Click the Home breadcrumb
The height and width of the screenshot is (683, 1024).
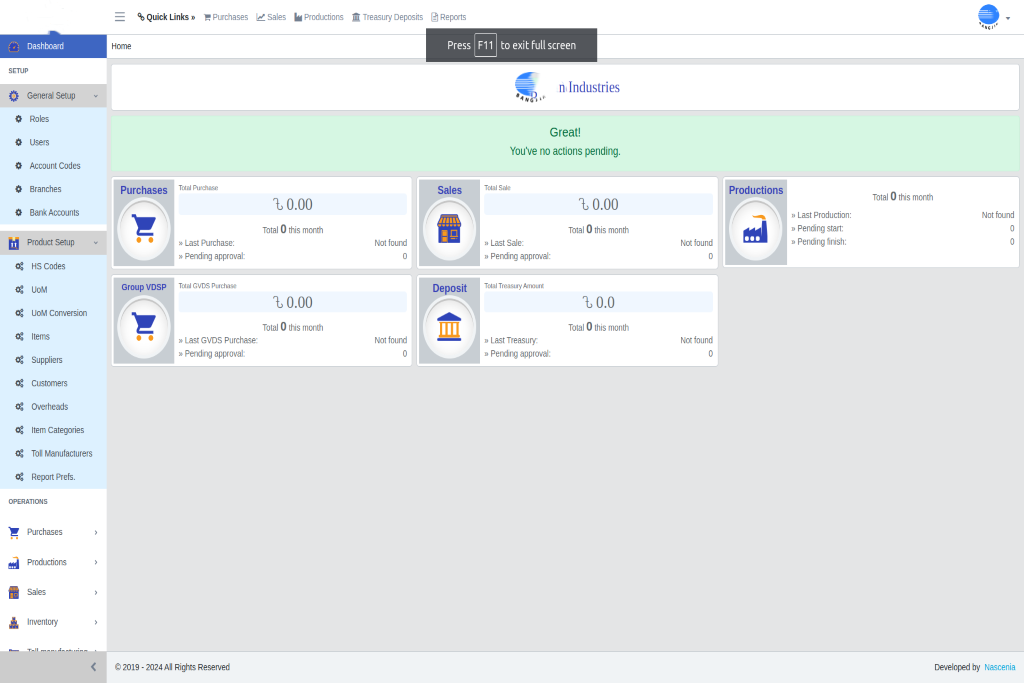(121, 46)
